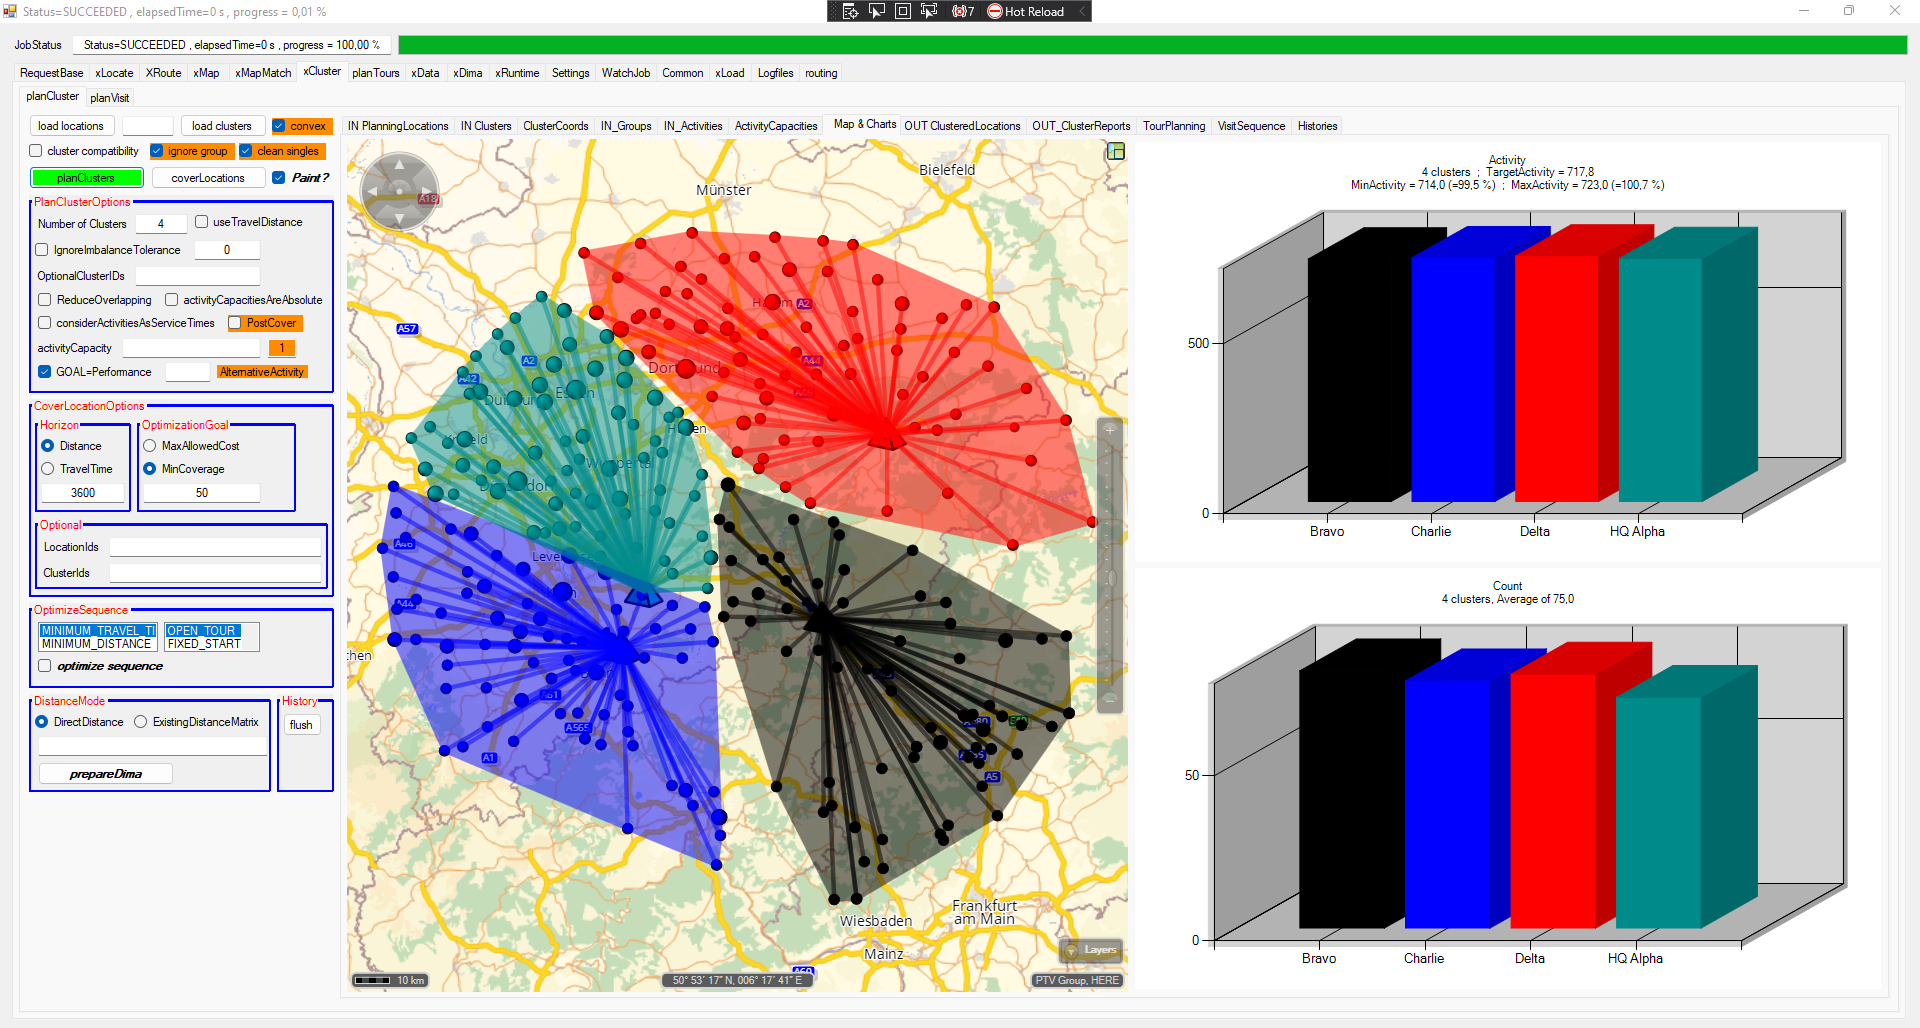This screenshot has width=1920, height=1028.
Task: Open the live visual tree icon
Action: pyautogui.click(x=850, y=11)
